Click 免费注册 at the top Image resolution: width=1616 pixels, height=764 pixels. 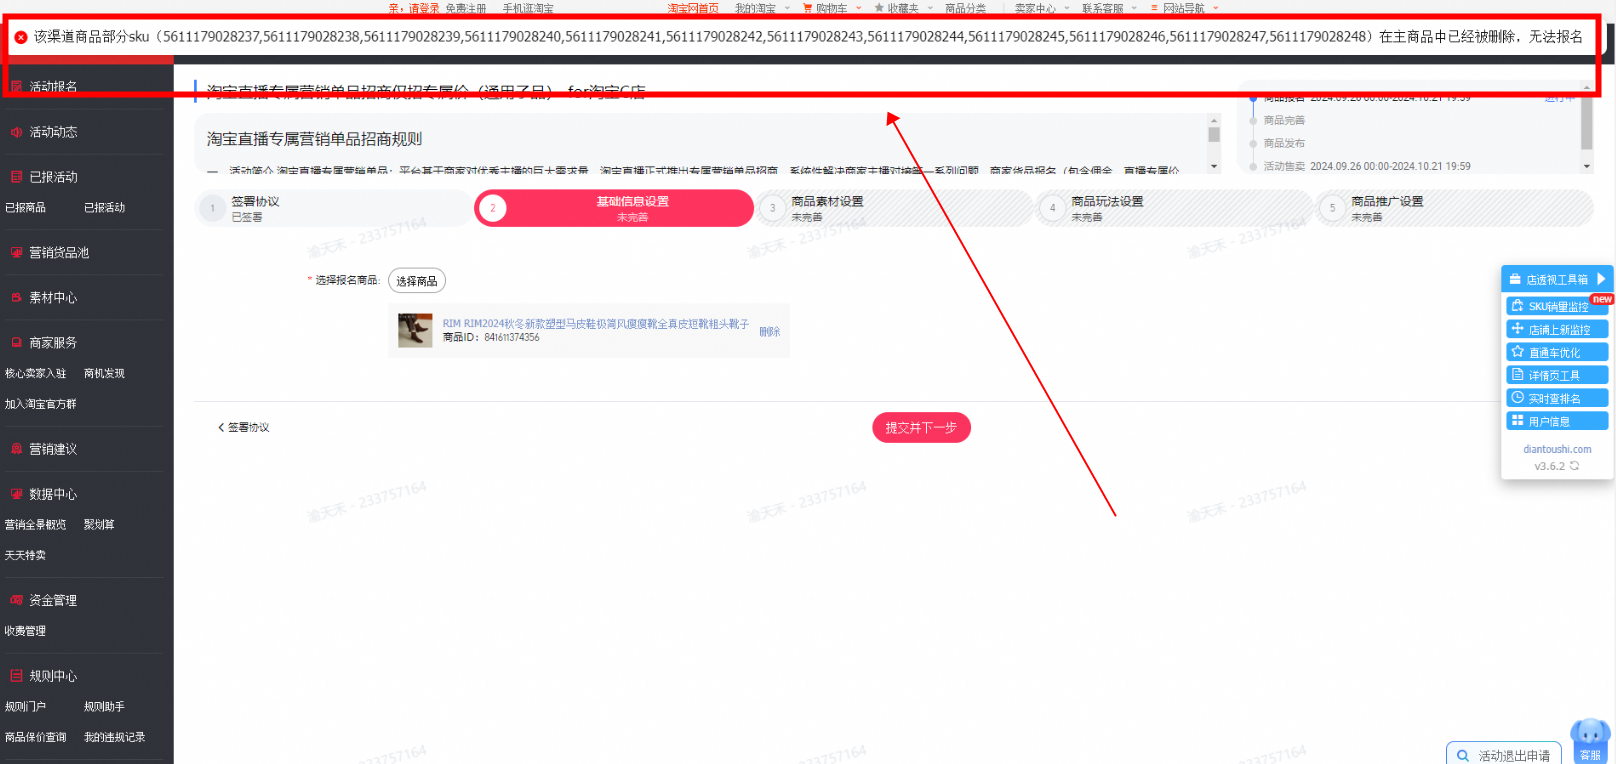tap(465, 8)
